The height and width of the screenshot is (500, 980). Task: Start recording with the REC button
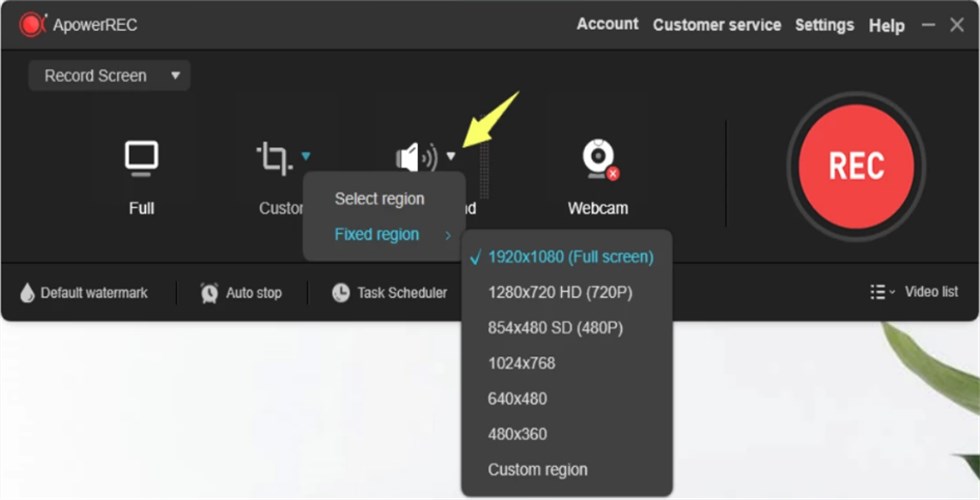(x=856, y=166)
